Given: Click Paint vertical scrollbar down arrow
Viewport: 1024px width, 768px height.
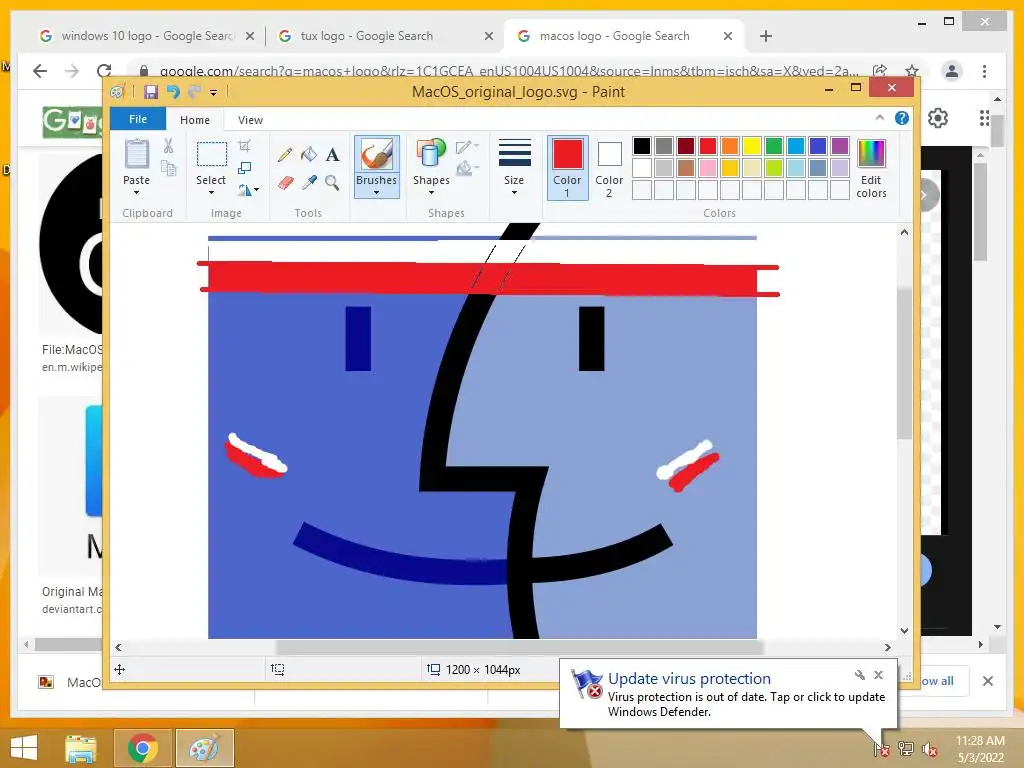Looking at the screenshot, I should (x=904, y=631).
